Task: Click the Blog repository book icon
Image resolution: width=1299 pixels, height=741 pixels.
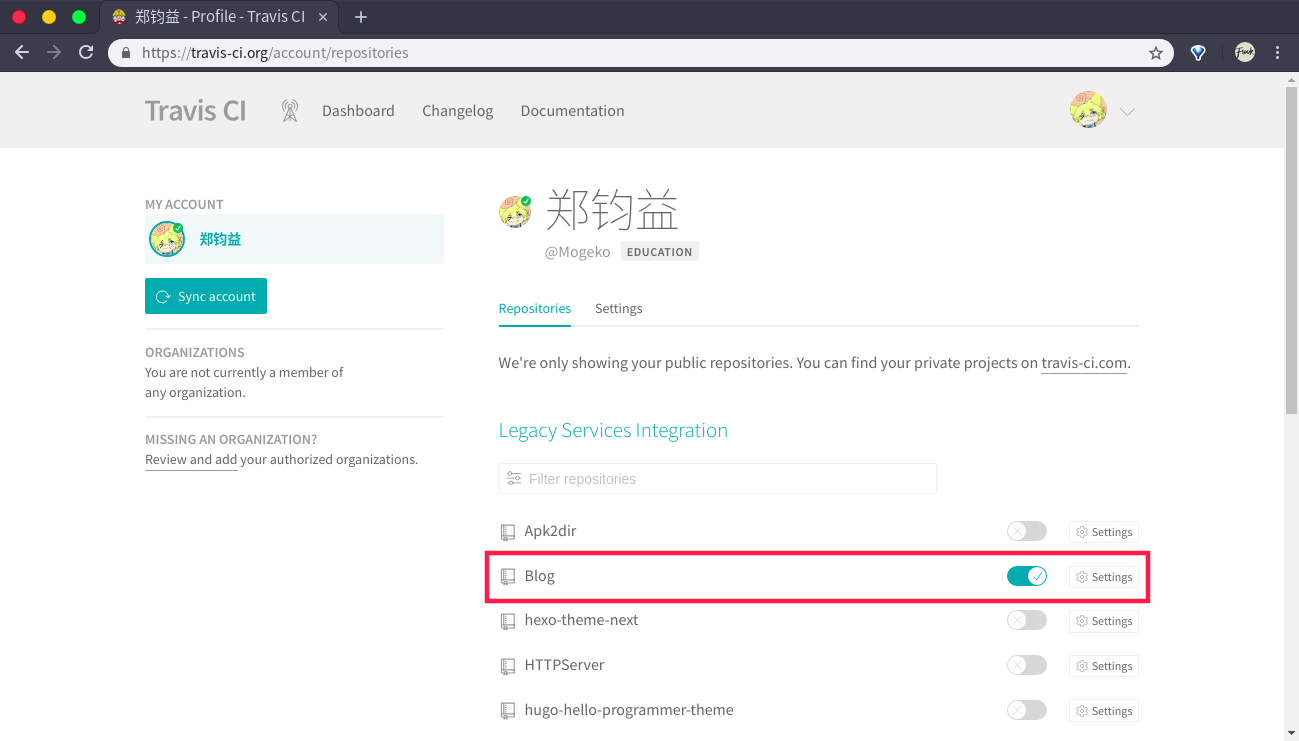Action: 508,577
